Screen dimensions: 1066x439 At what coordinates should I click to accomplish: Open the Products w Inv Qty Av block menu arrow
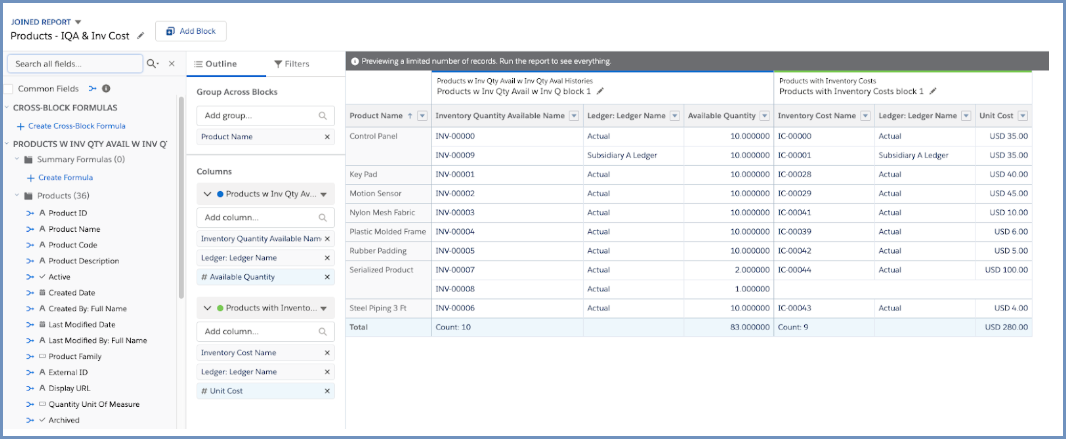(x=324, y=194)
